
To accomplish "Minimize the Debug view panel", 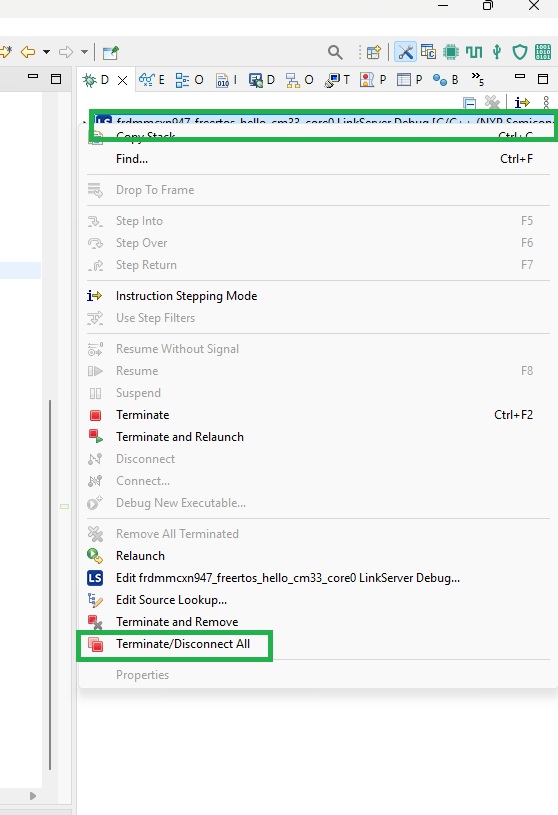I will (x=520, y=77).
